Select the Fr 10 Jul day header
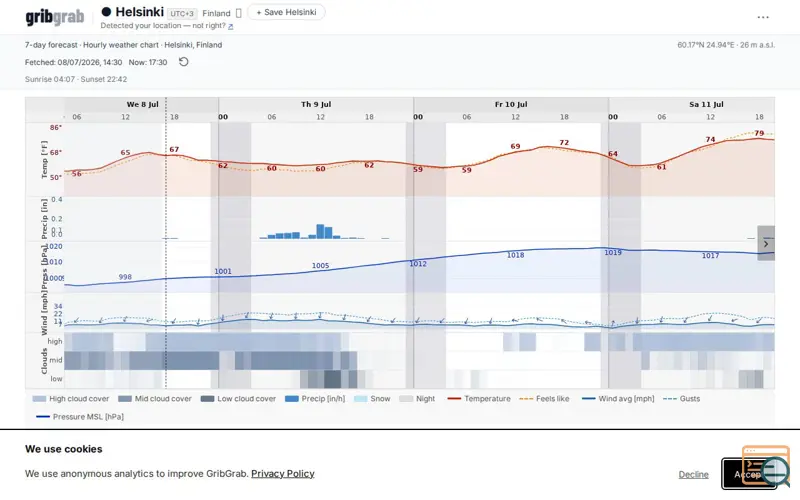Viewport: 800px width, 500px height. point(511,104)
